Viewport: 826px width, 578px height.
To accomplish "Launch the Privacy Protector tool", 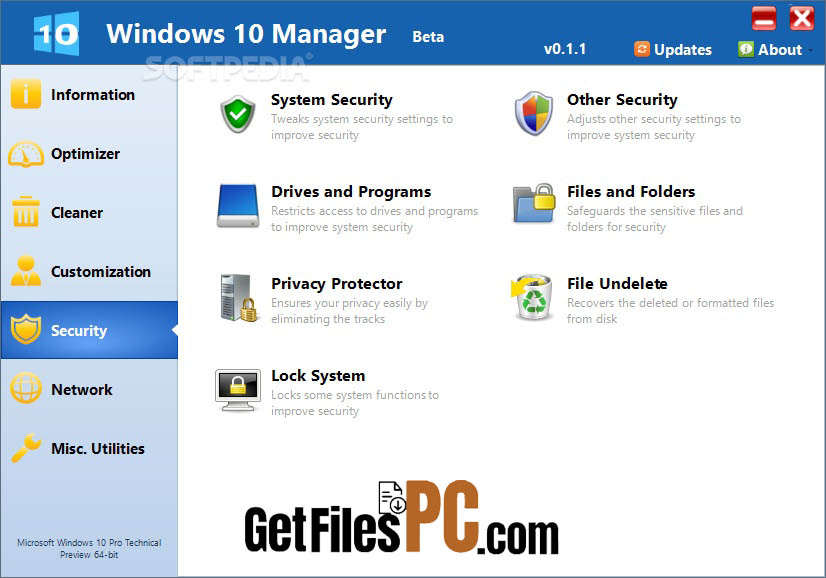I will (337, 284).
